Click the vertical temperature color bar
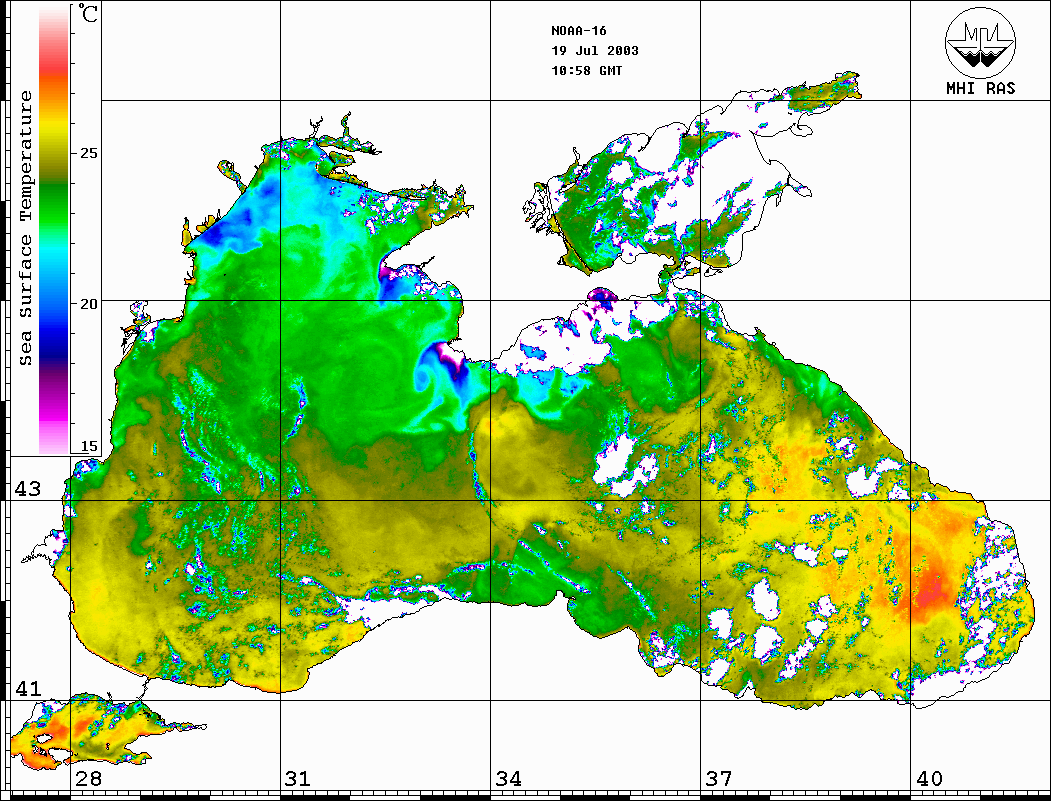 point(54,230)
